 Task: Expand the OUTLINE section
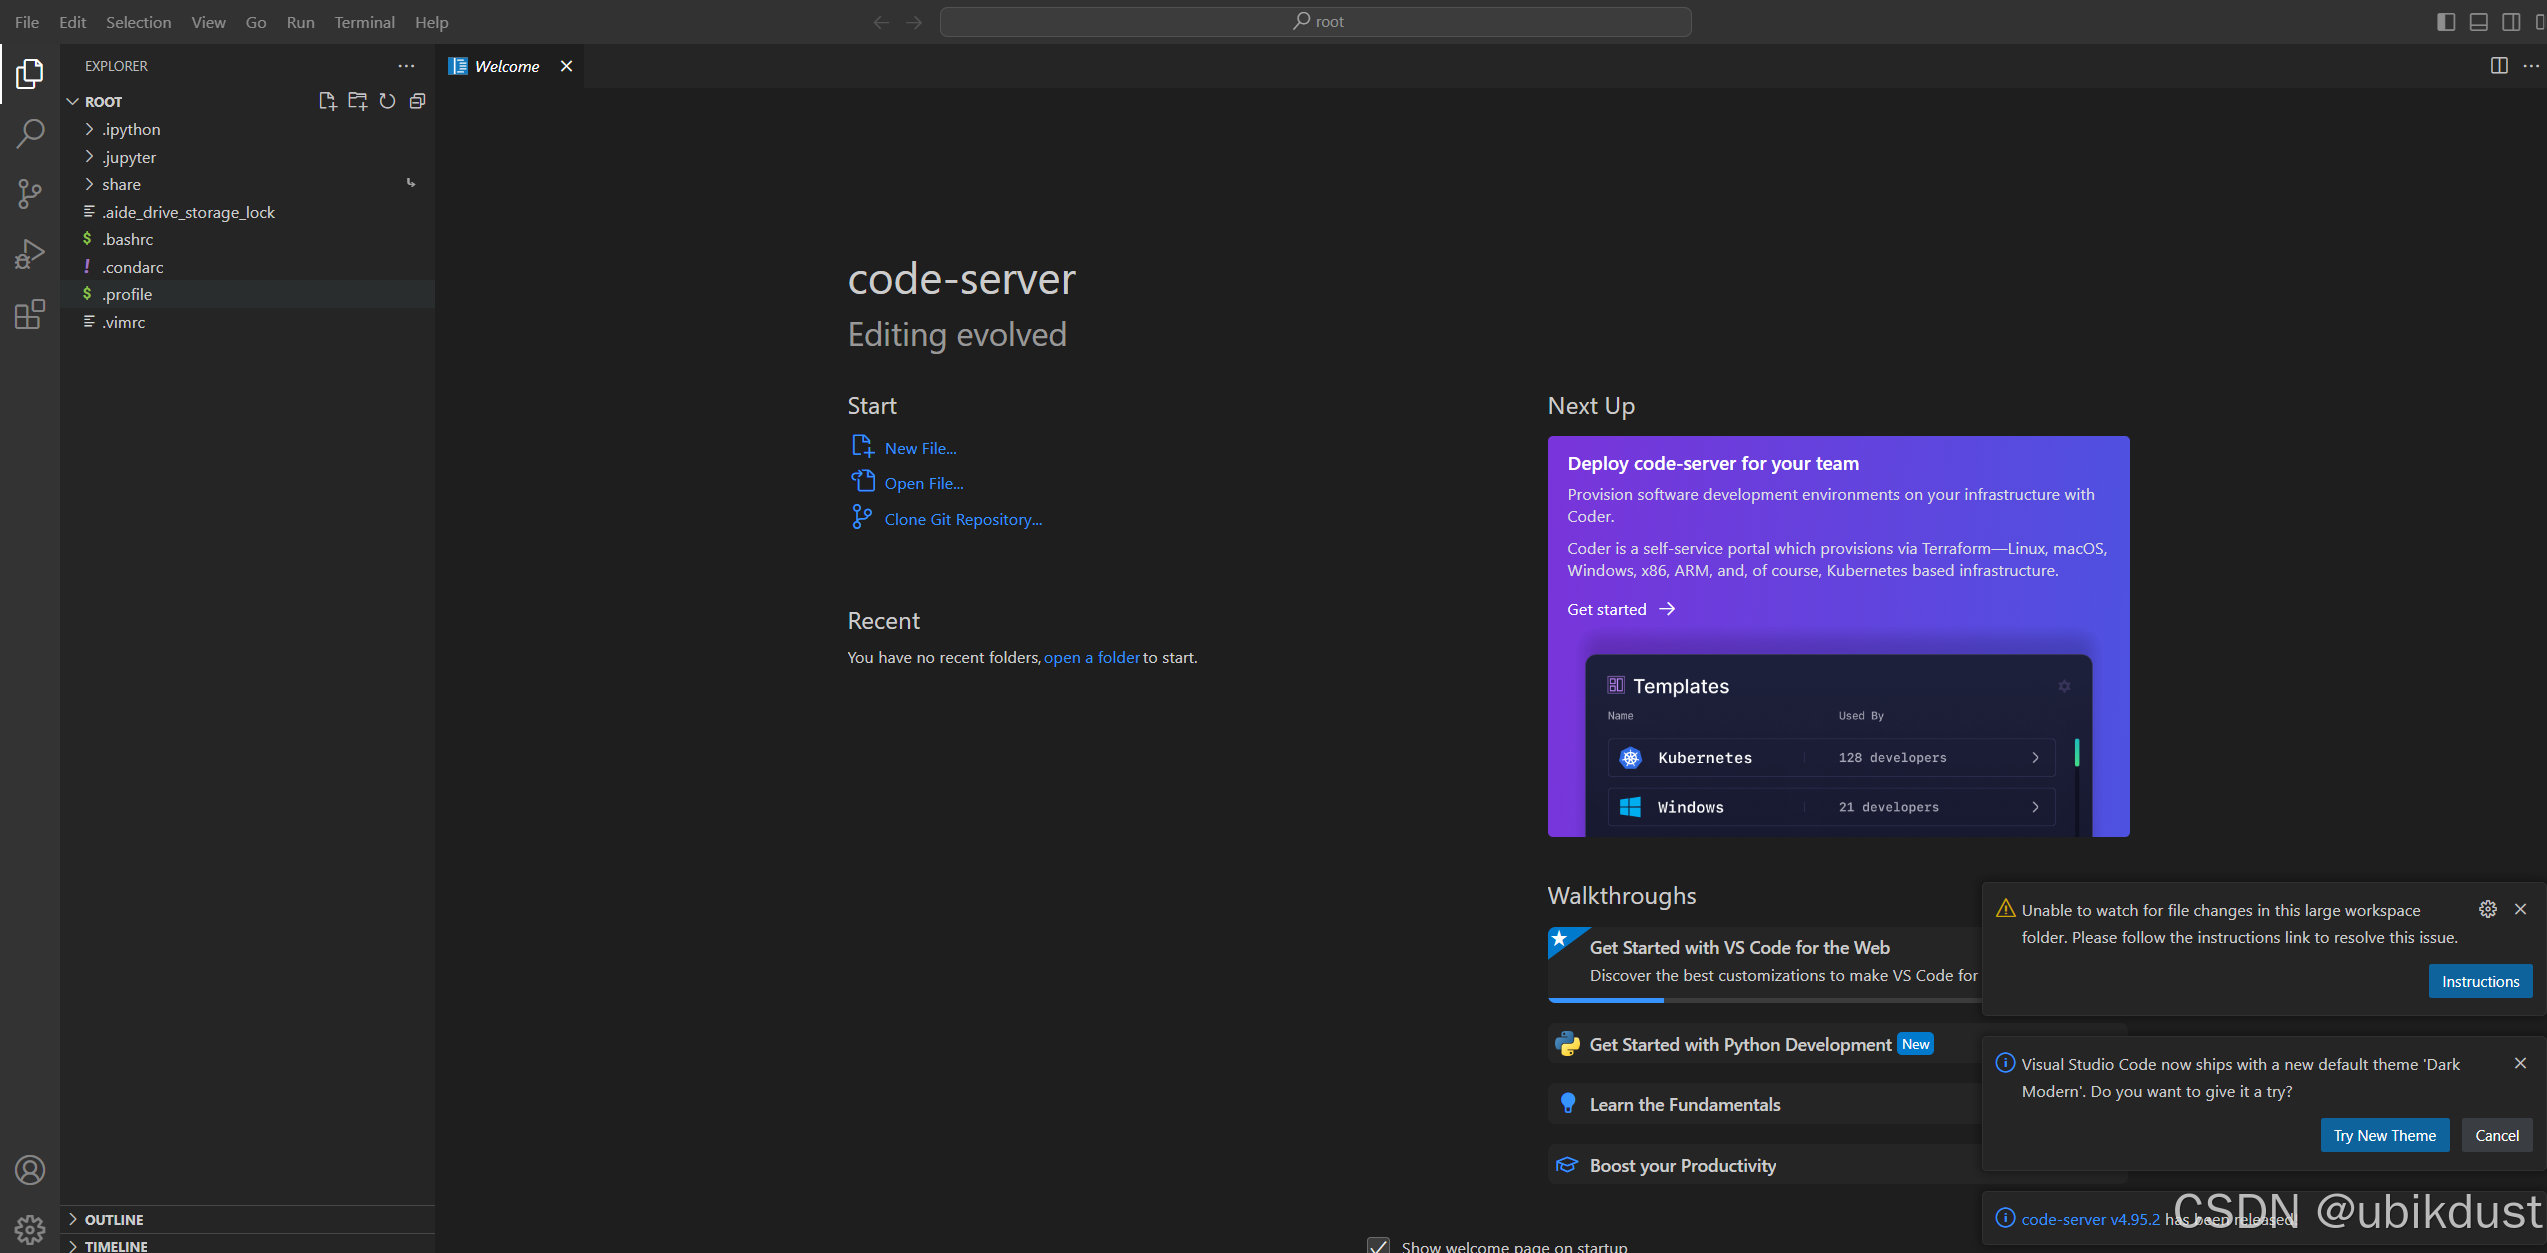click(x=114, y=1219)
